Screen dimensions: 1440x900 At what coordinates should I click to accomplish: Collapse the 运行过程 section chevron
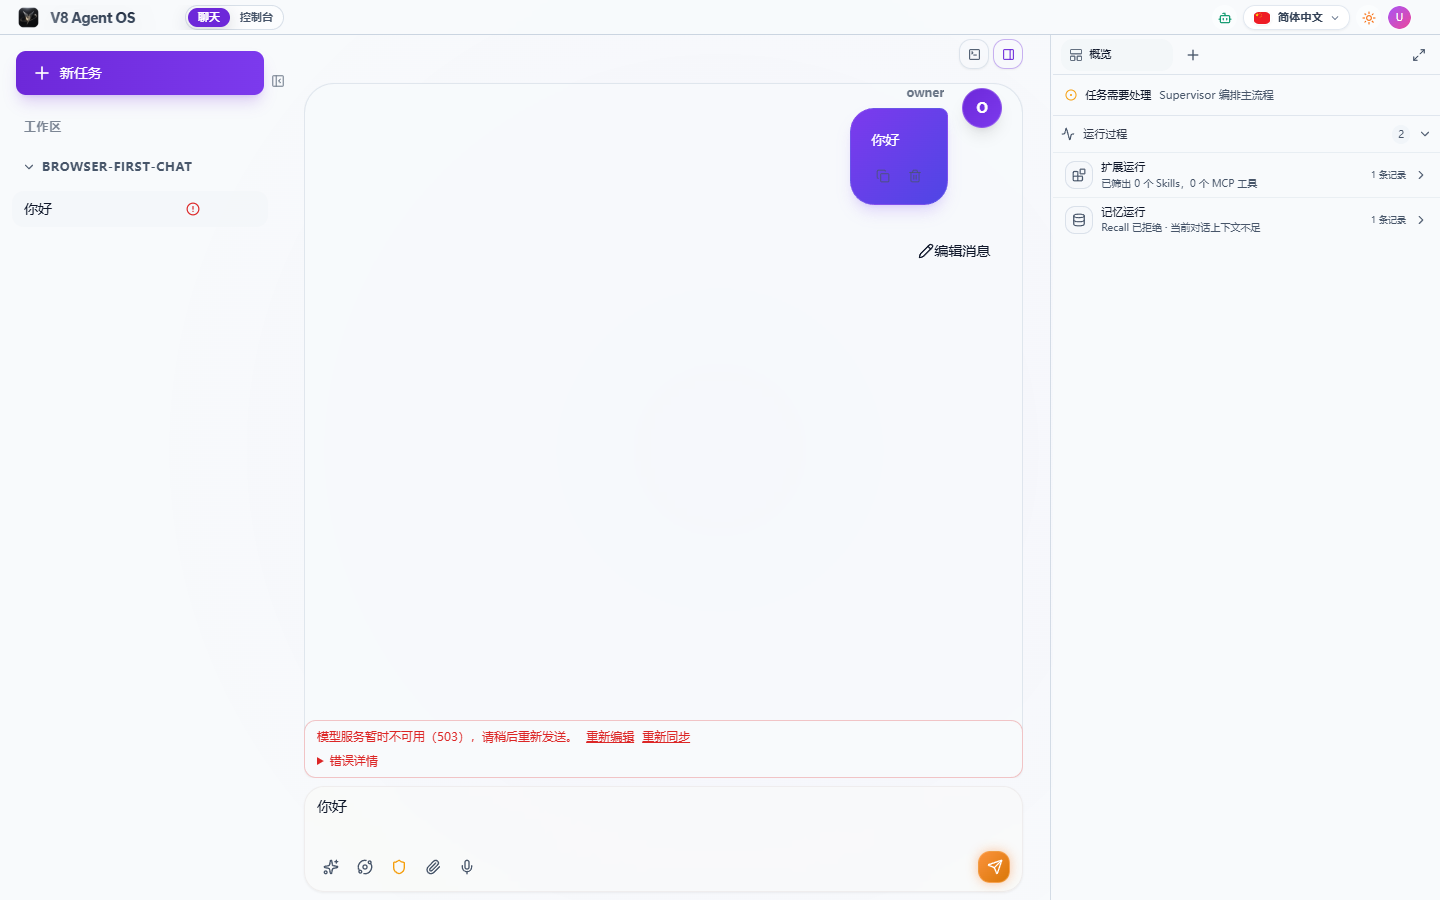[1425, 134]
